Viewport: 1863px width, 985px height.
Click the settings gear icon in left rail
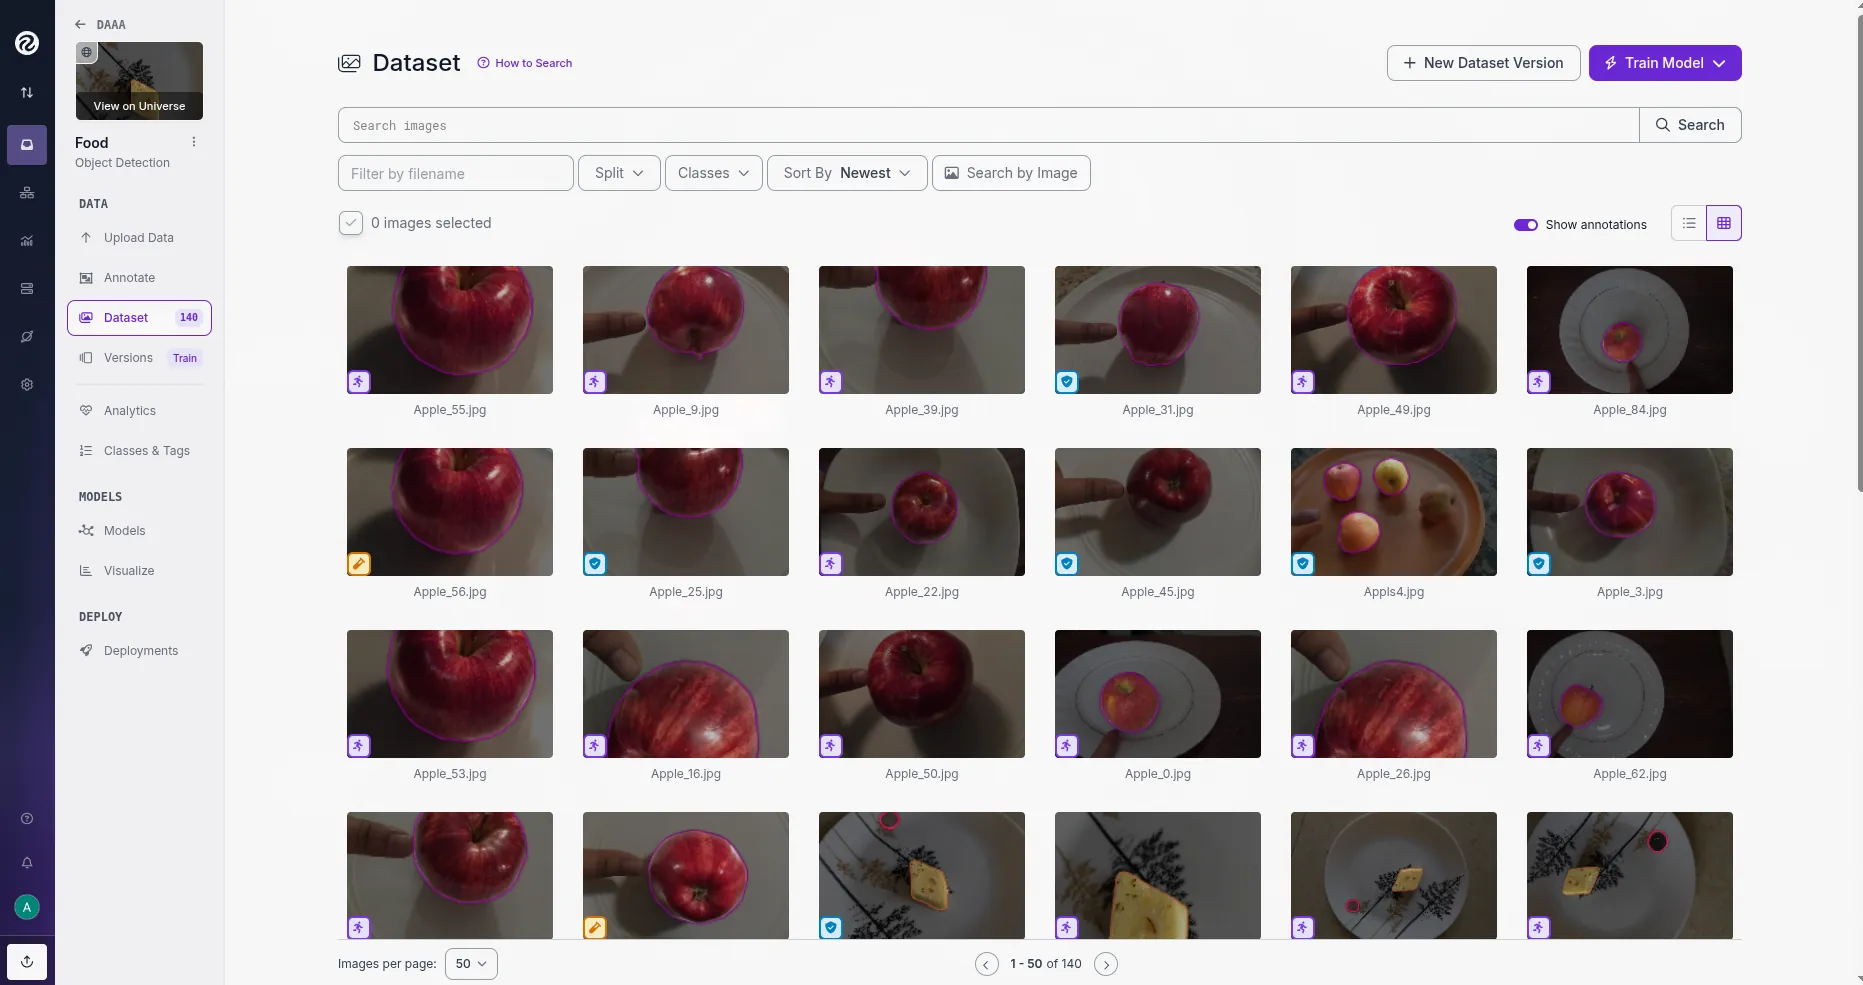pos(27,385)
